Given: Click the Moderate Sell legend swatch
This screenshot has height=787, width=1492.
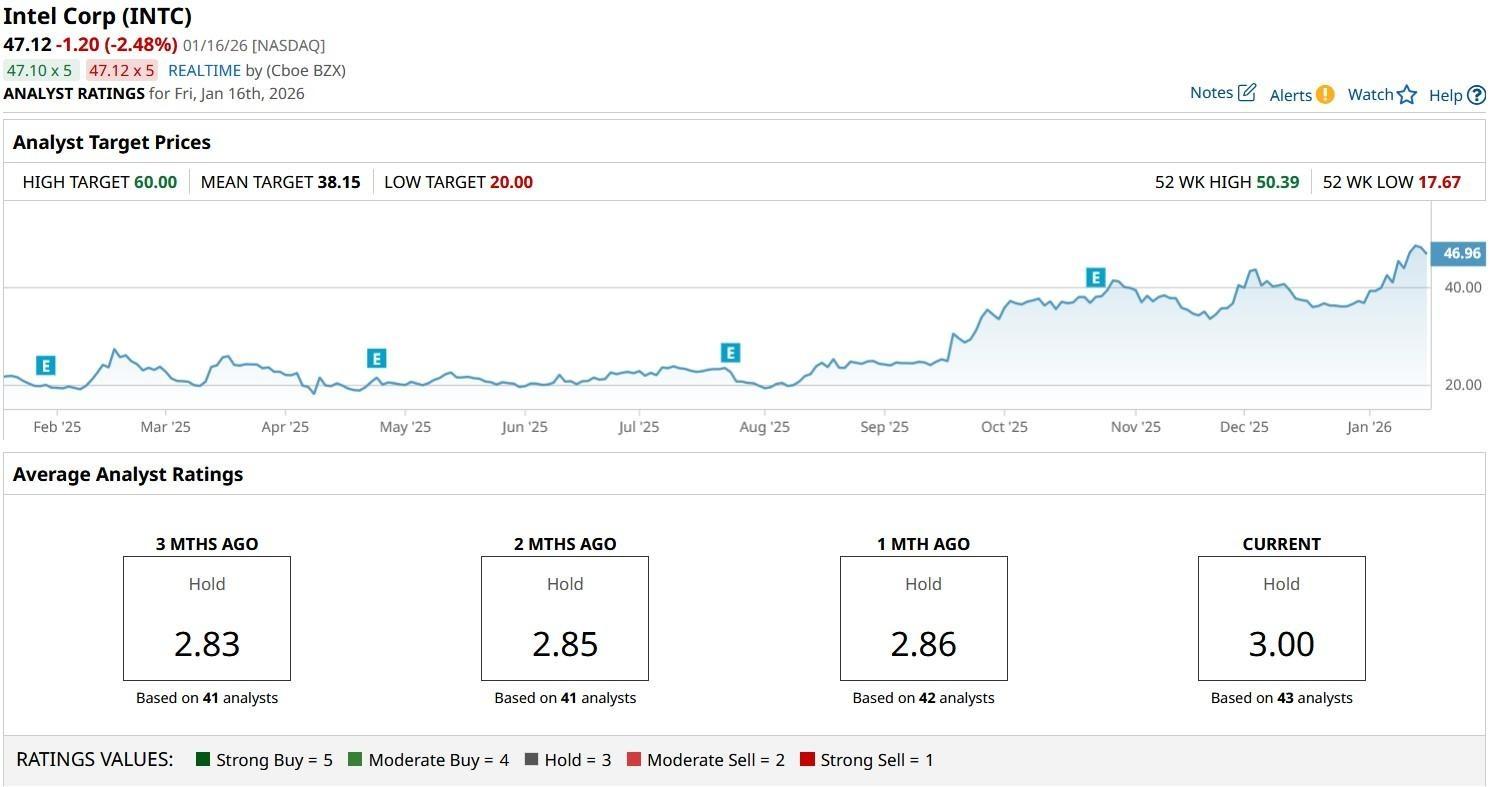Looking at the screenshot, I should click(x=634, y=760).
